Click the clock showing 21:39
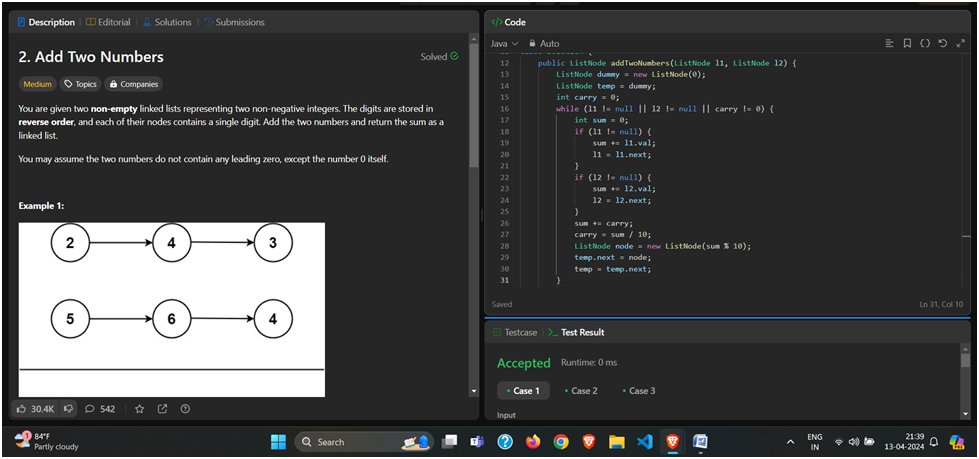This screenshot has height=459, width=979. tap(905, 442)
